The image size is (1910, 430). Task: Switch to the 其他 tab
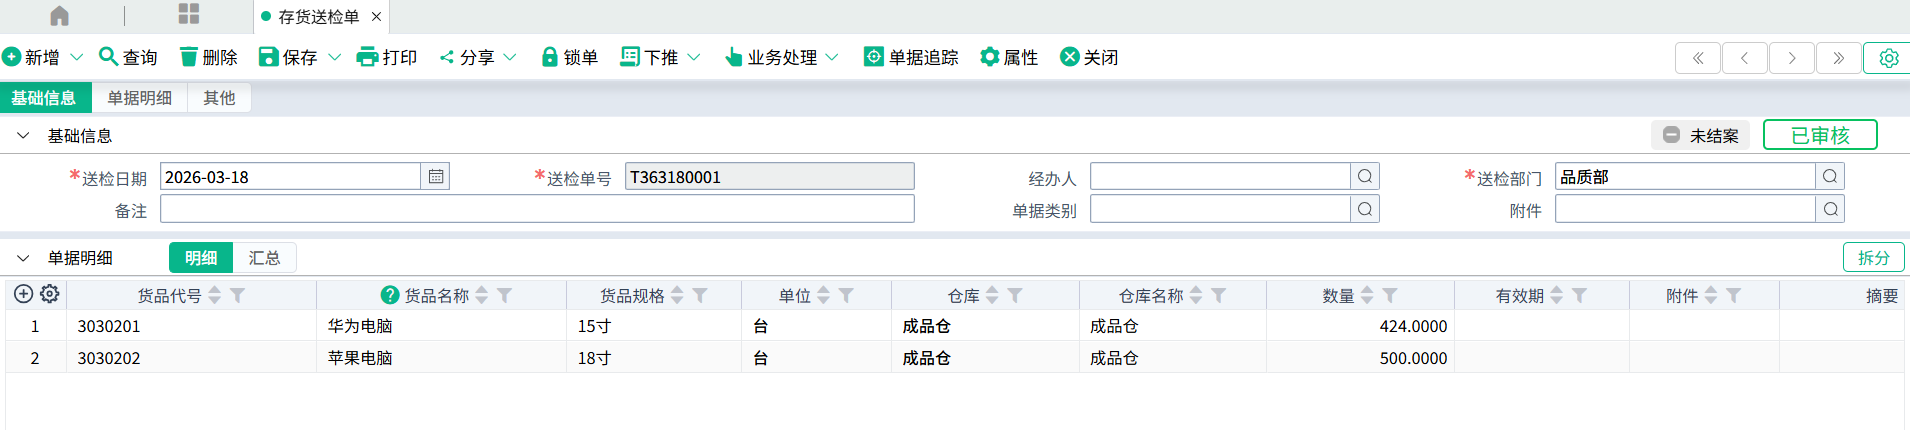pos(219,98)
